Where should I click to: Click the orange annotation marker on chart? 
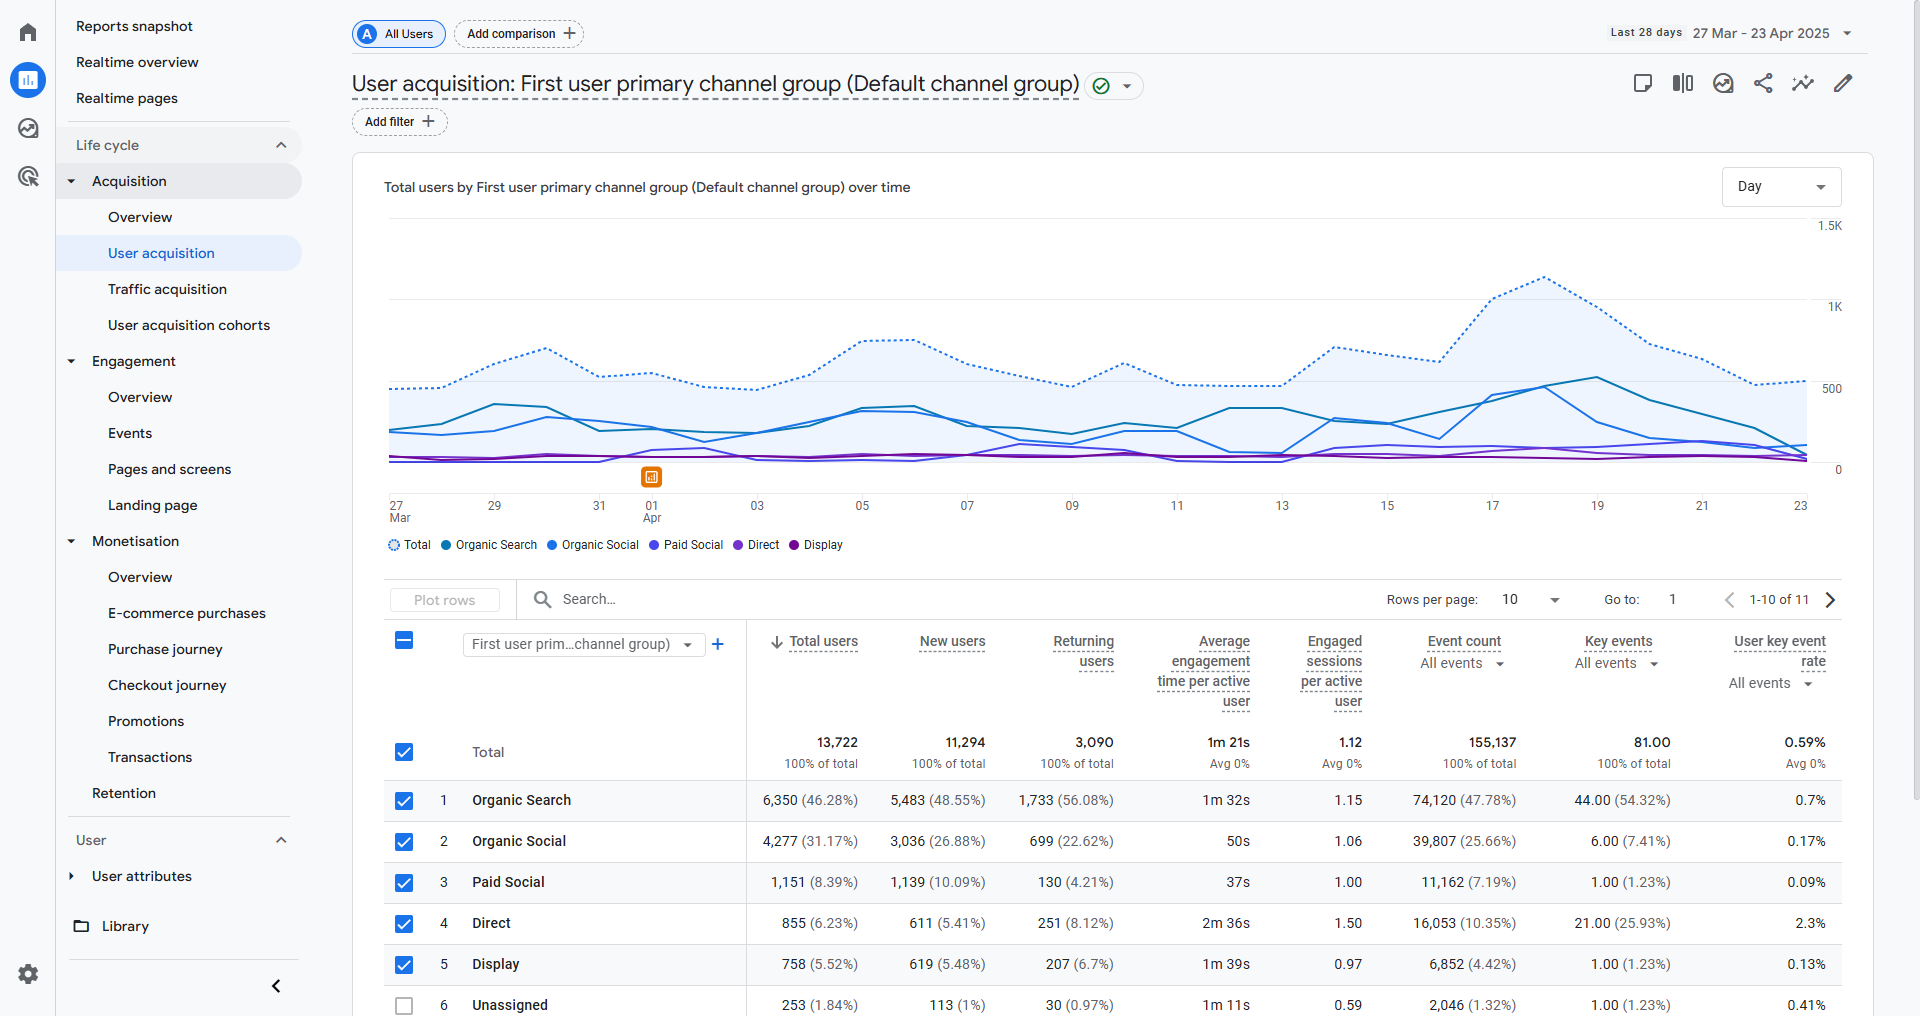point(652,477)
